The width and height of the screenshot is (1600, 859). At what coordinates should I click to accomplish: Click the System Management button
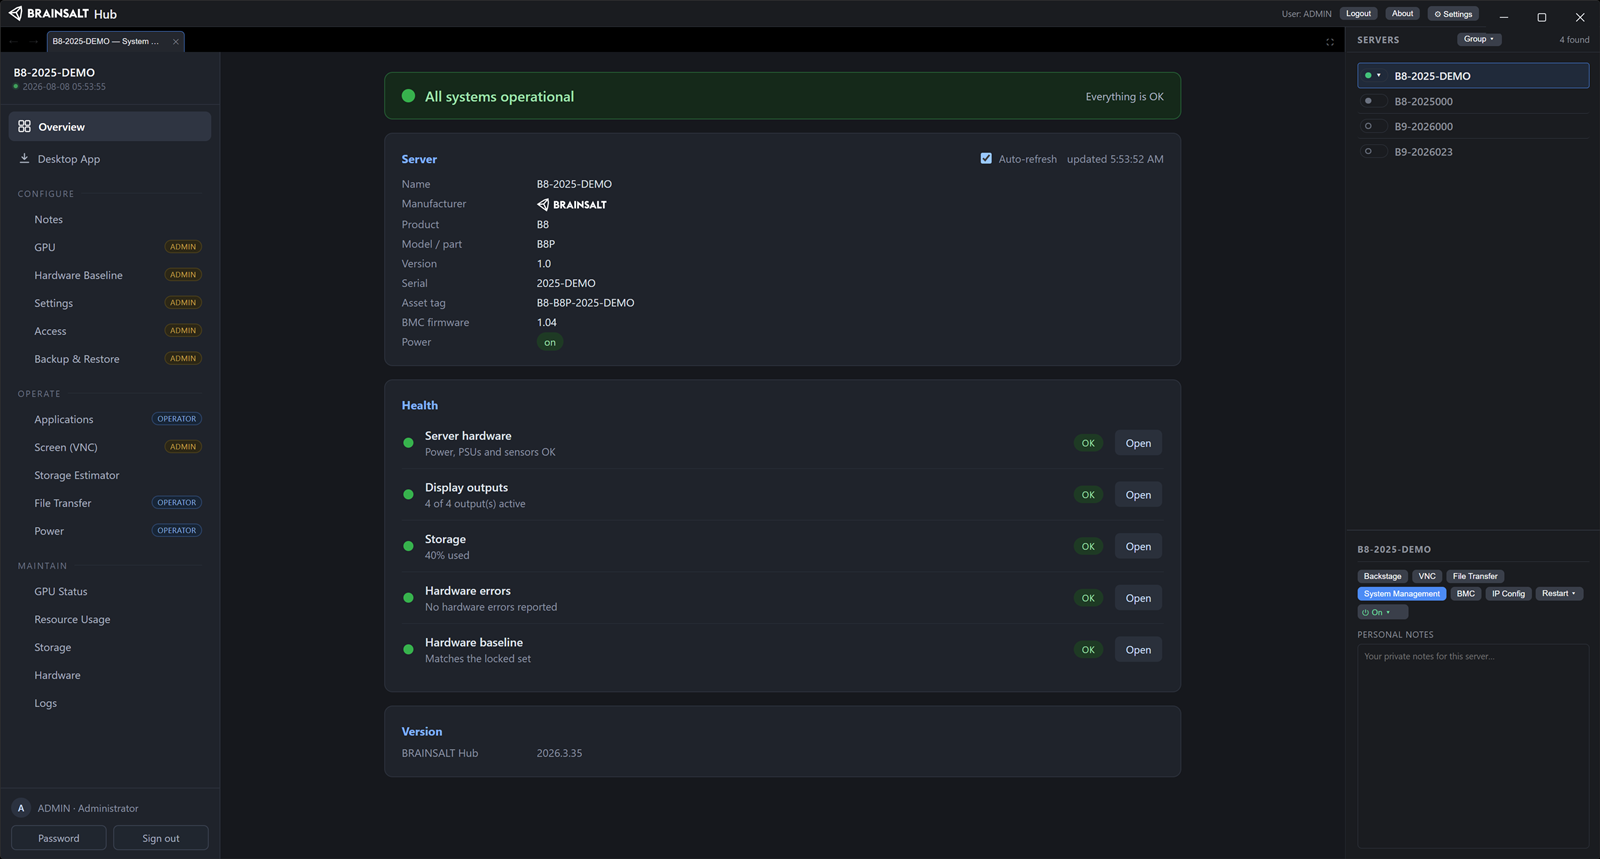click(x=1402, y=593)
